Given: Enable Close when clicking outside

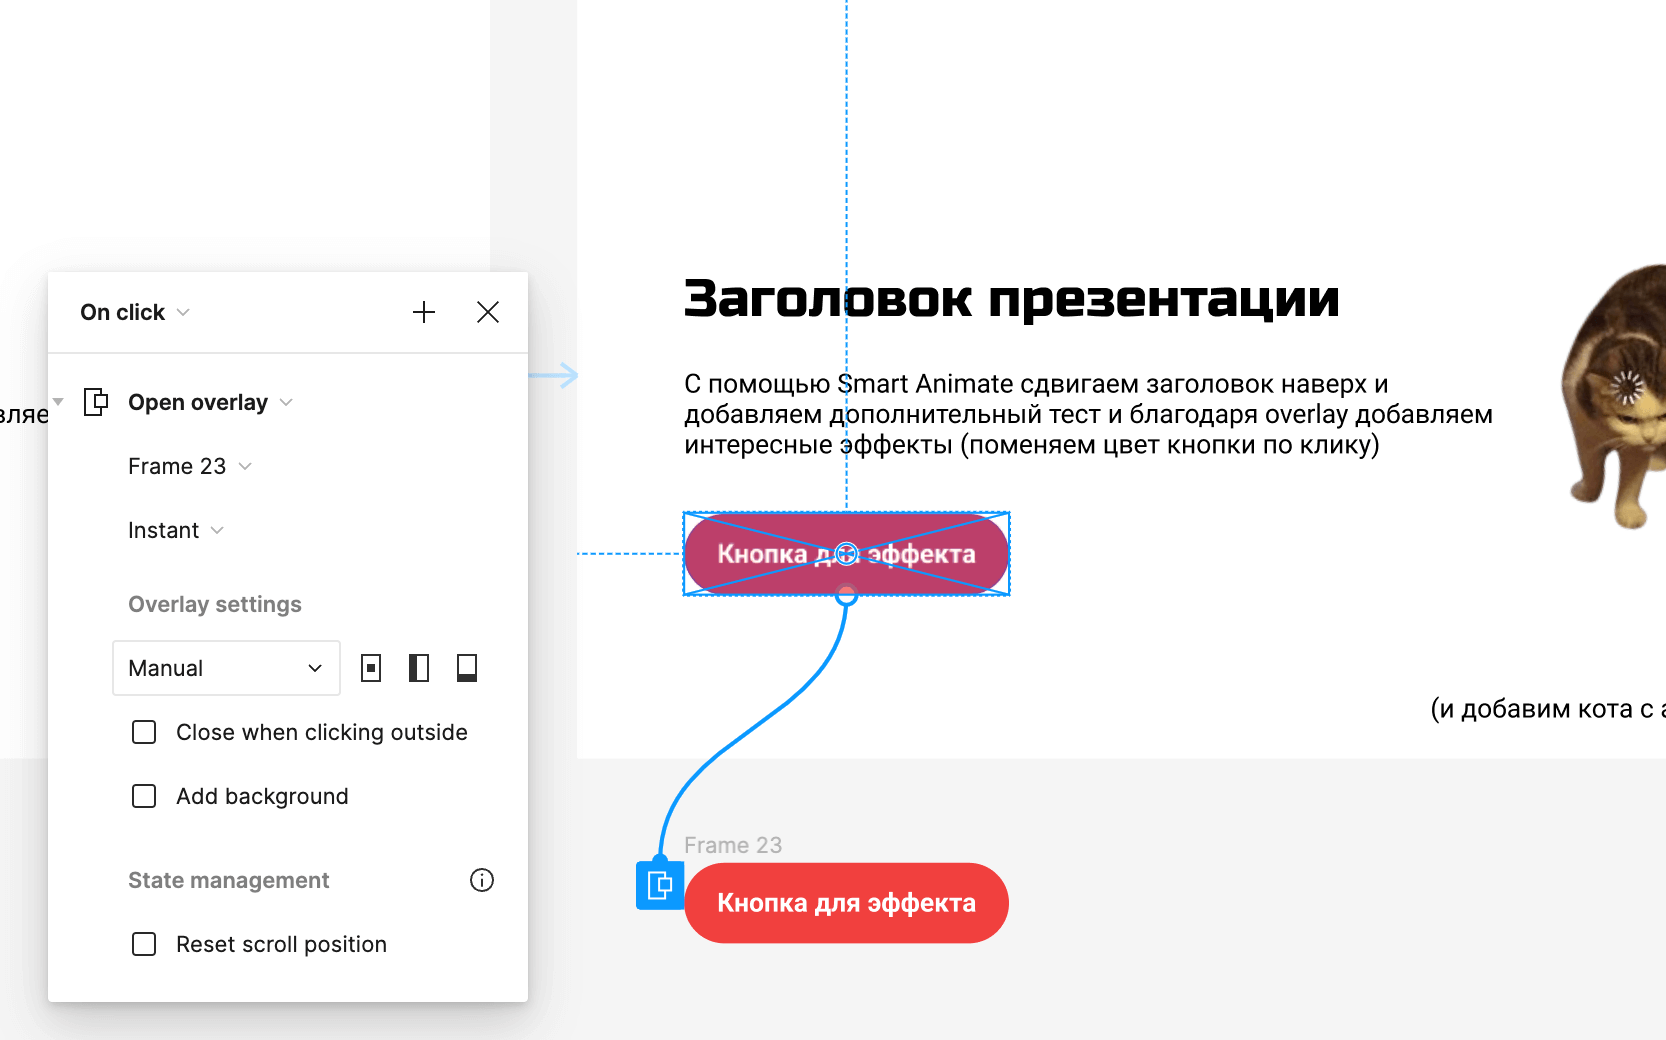Looking at the screenshot, I should (144, 732).
